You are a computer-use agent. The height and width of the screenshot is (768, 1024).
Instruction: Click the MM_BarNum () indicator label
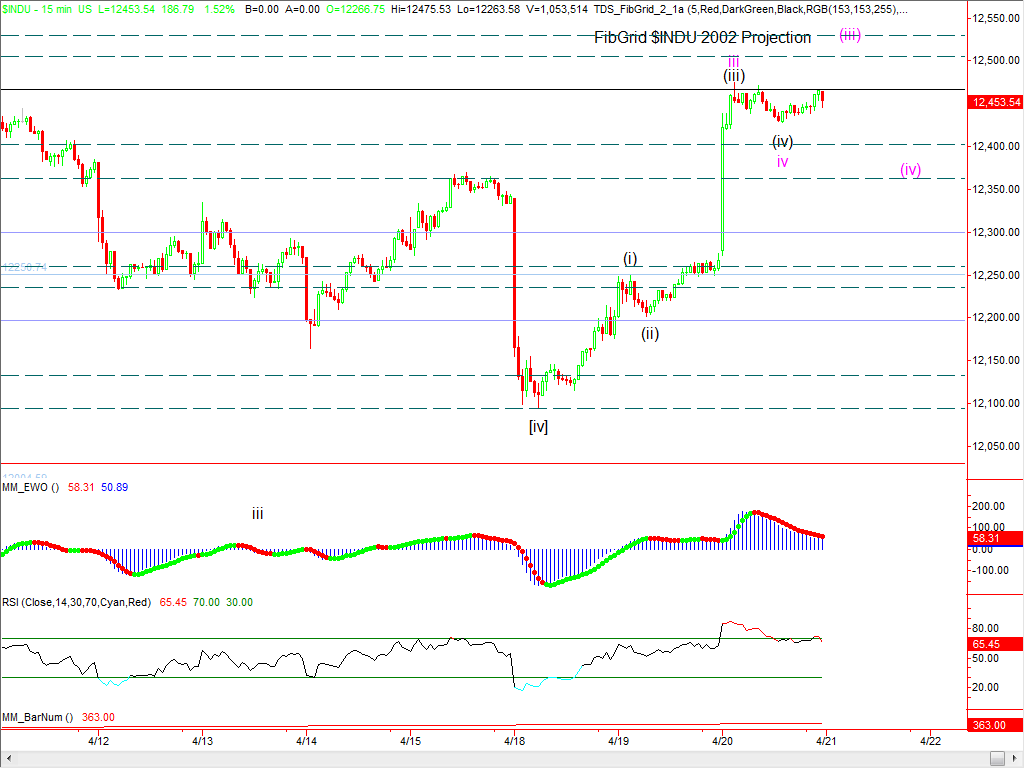click(37, 717)
